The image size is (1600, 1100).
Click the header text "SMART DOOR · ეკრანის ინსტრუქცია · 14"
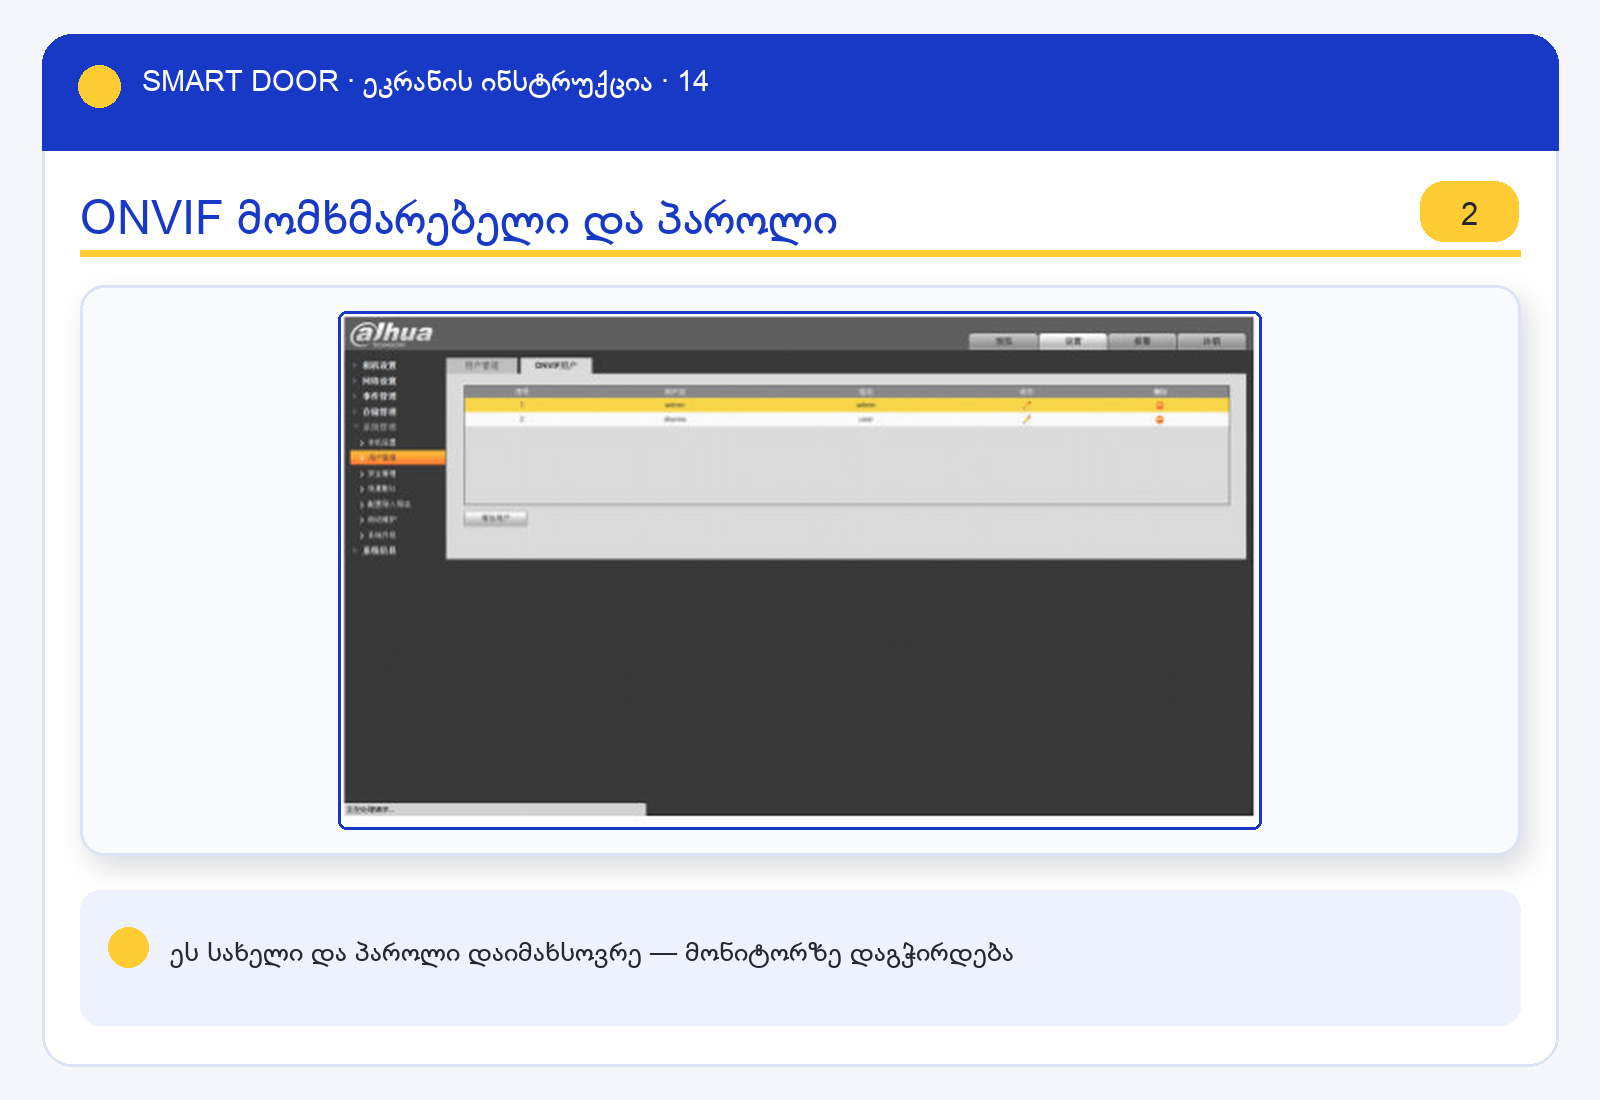pyautogui.click(x=425, y=81)
